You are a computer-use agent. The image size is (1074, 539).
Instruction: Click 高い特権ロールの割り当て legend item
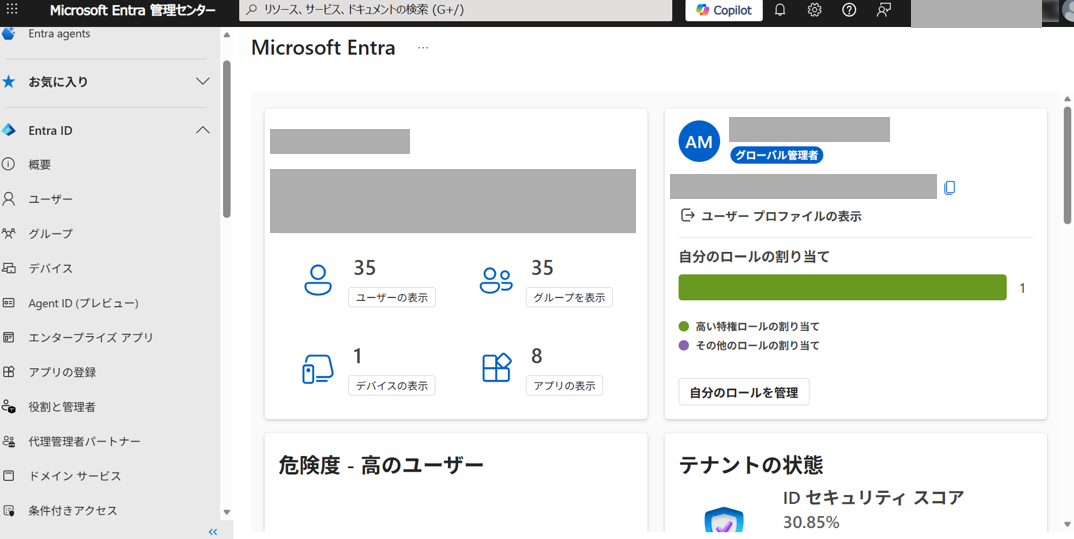coord(749,327)
